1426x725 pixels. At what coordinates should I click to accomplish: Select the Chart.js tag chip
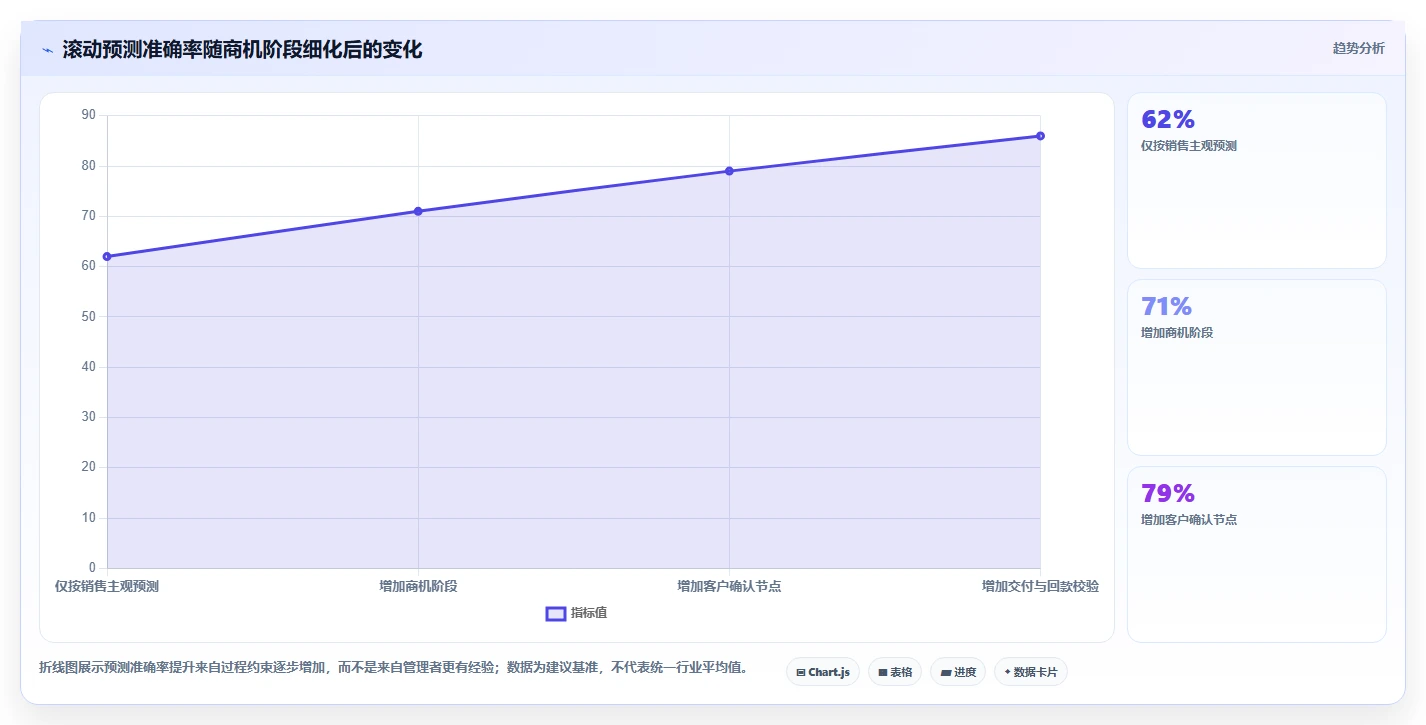pos(823,672)
